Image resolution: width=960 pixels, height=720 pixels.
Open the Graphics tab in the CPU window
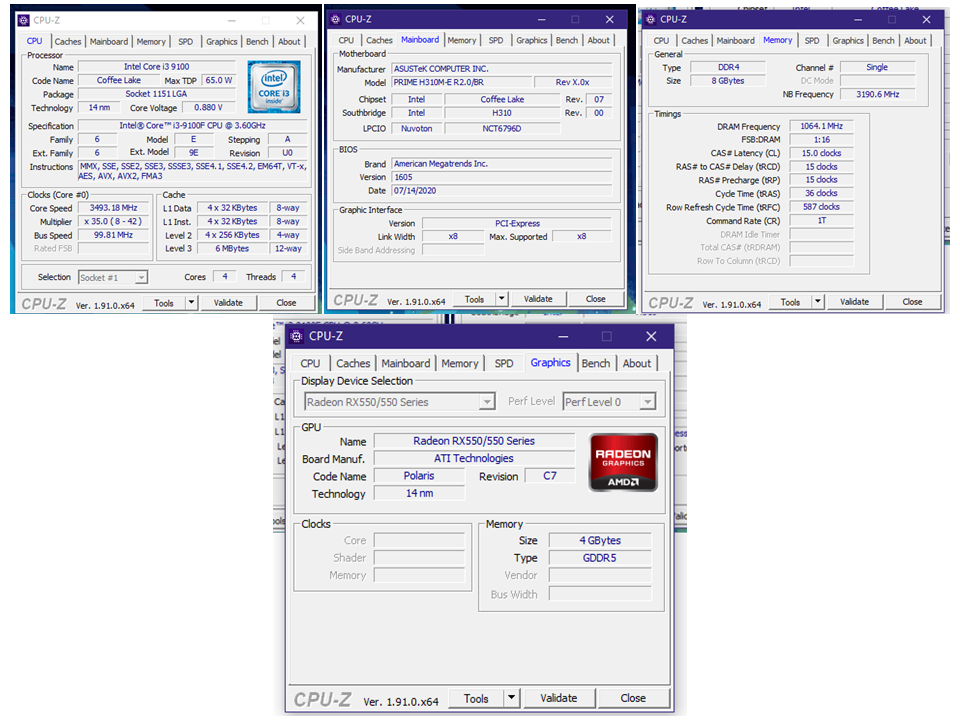(222, 42)
